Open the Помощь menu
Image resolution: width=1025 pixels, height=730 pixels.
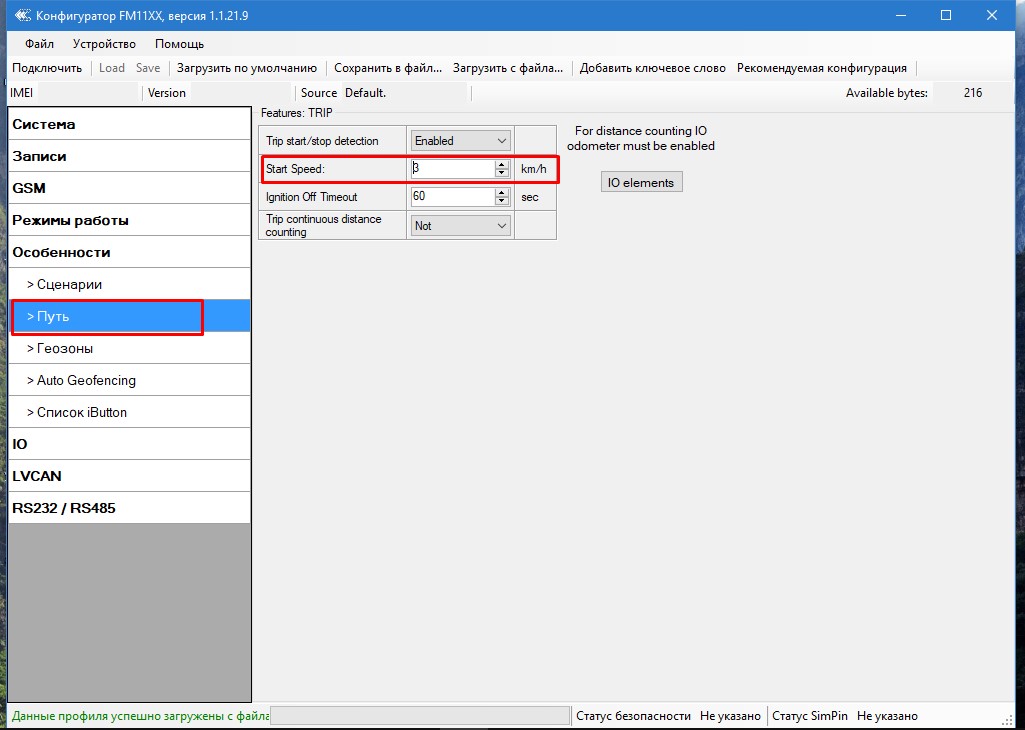[179, 44]
